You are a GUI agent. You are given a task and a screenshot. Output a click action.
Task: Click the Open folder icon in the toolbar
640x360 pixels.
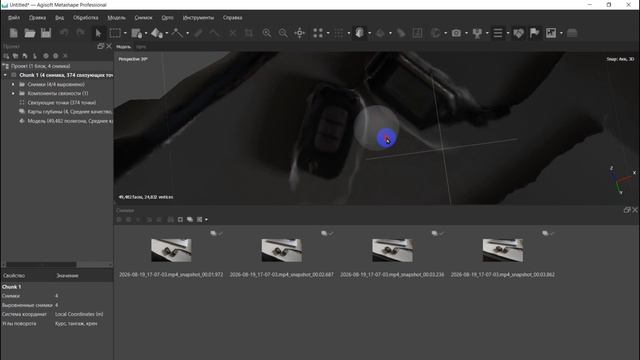(x=29, y=33)
